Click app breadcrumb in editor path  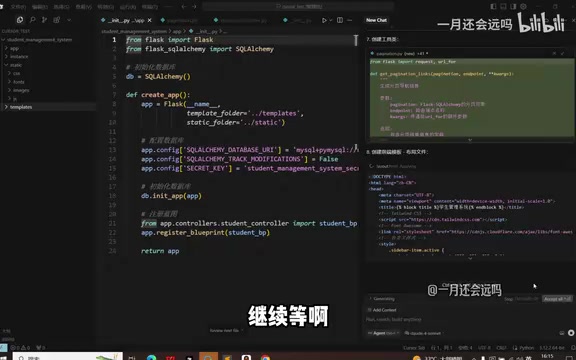(x=177, y=32)
